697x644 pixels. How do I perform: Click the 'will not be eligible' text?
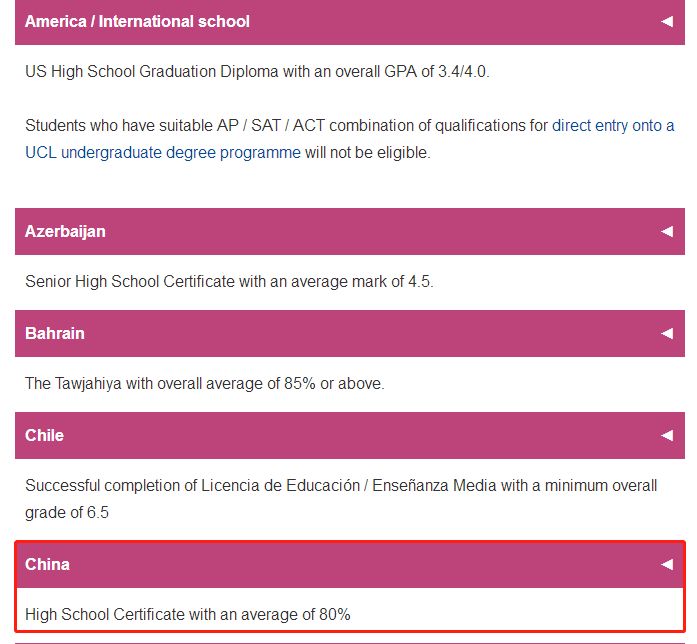pos(368,153)
